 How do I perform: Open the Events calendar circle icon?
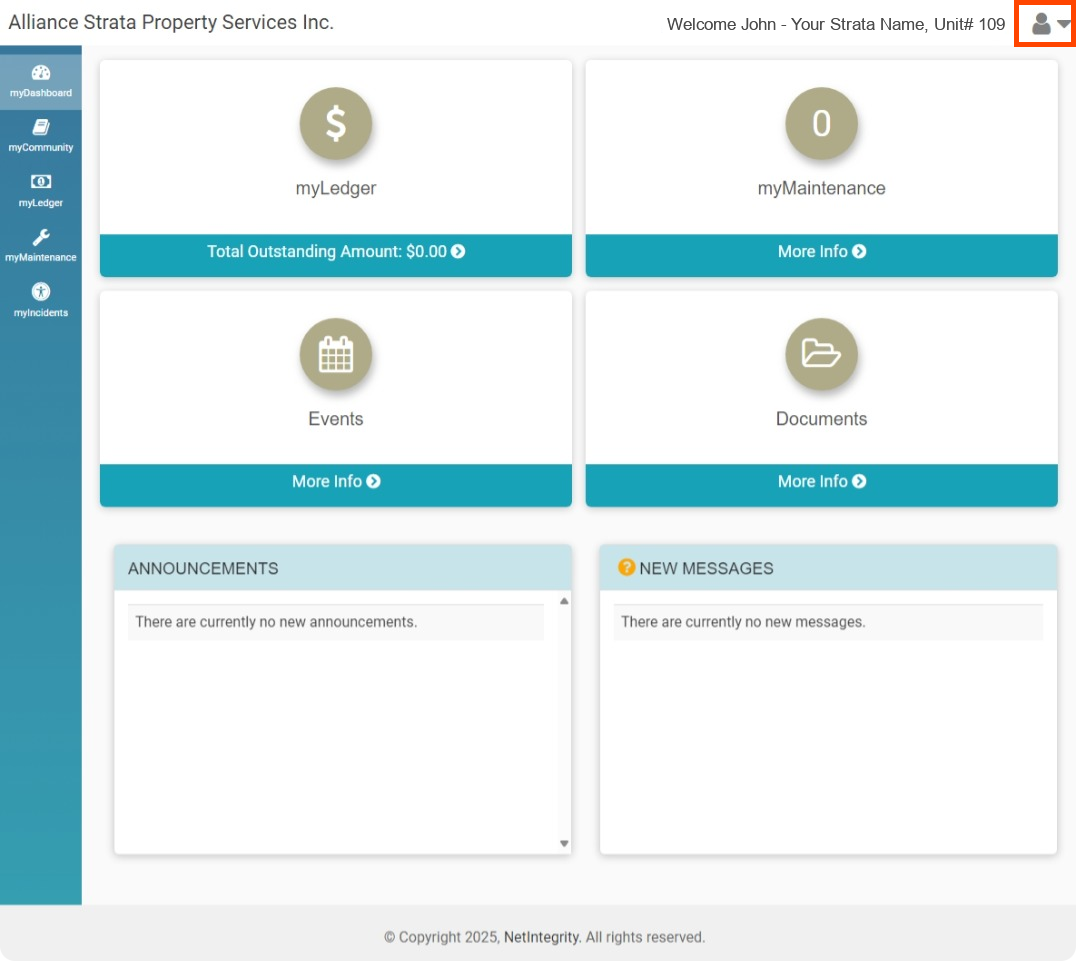click(x=336, y=355)
